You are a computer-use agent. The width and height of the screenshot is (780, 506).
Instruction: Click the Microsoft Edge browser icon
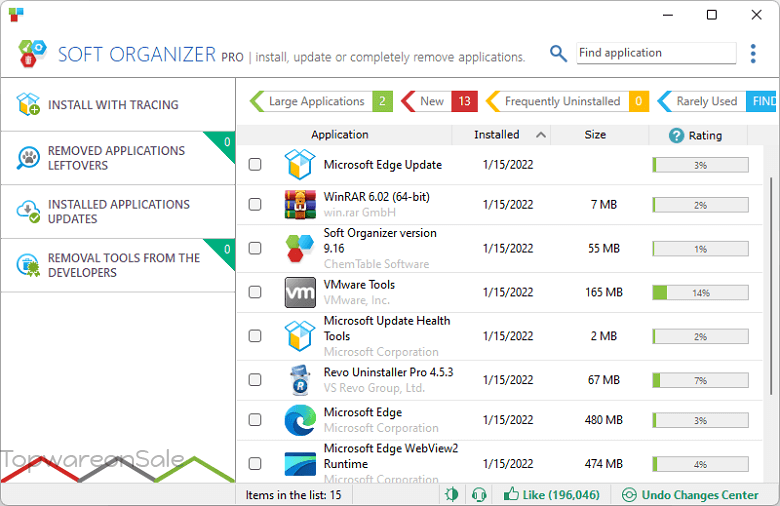pos(300,420)
